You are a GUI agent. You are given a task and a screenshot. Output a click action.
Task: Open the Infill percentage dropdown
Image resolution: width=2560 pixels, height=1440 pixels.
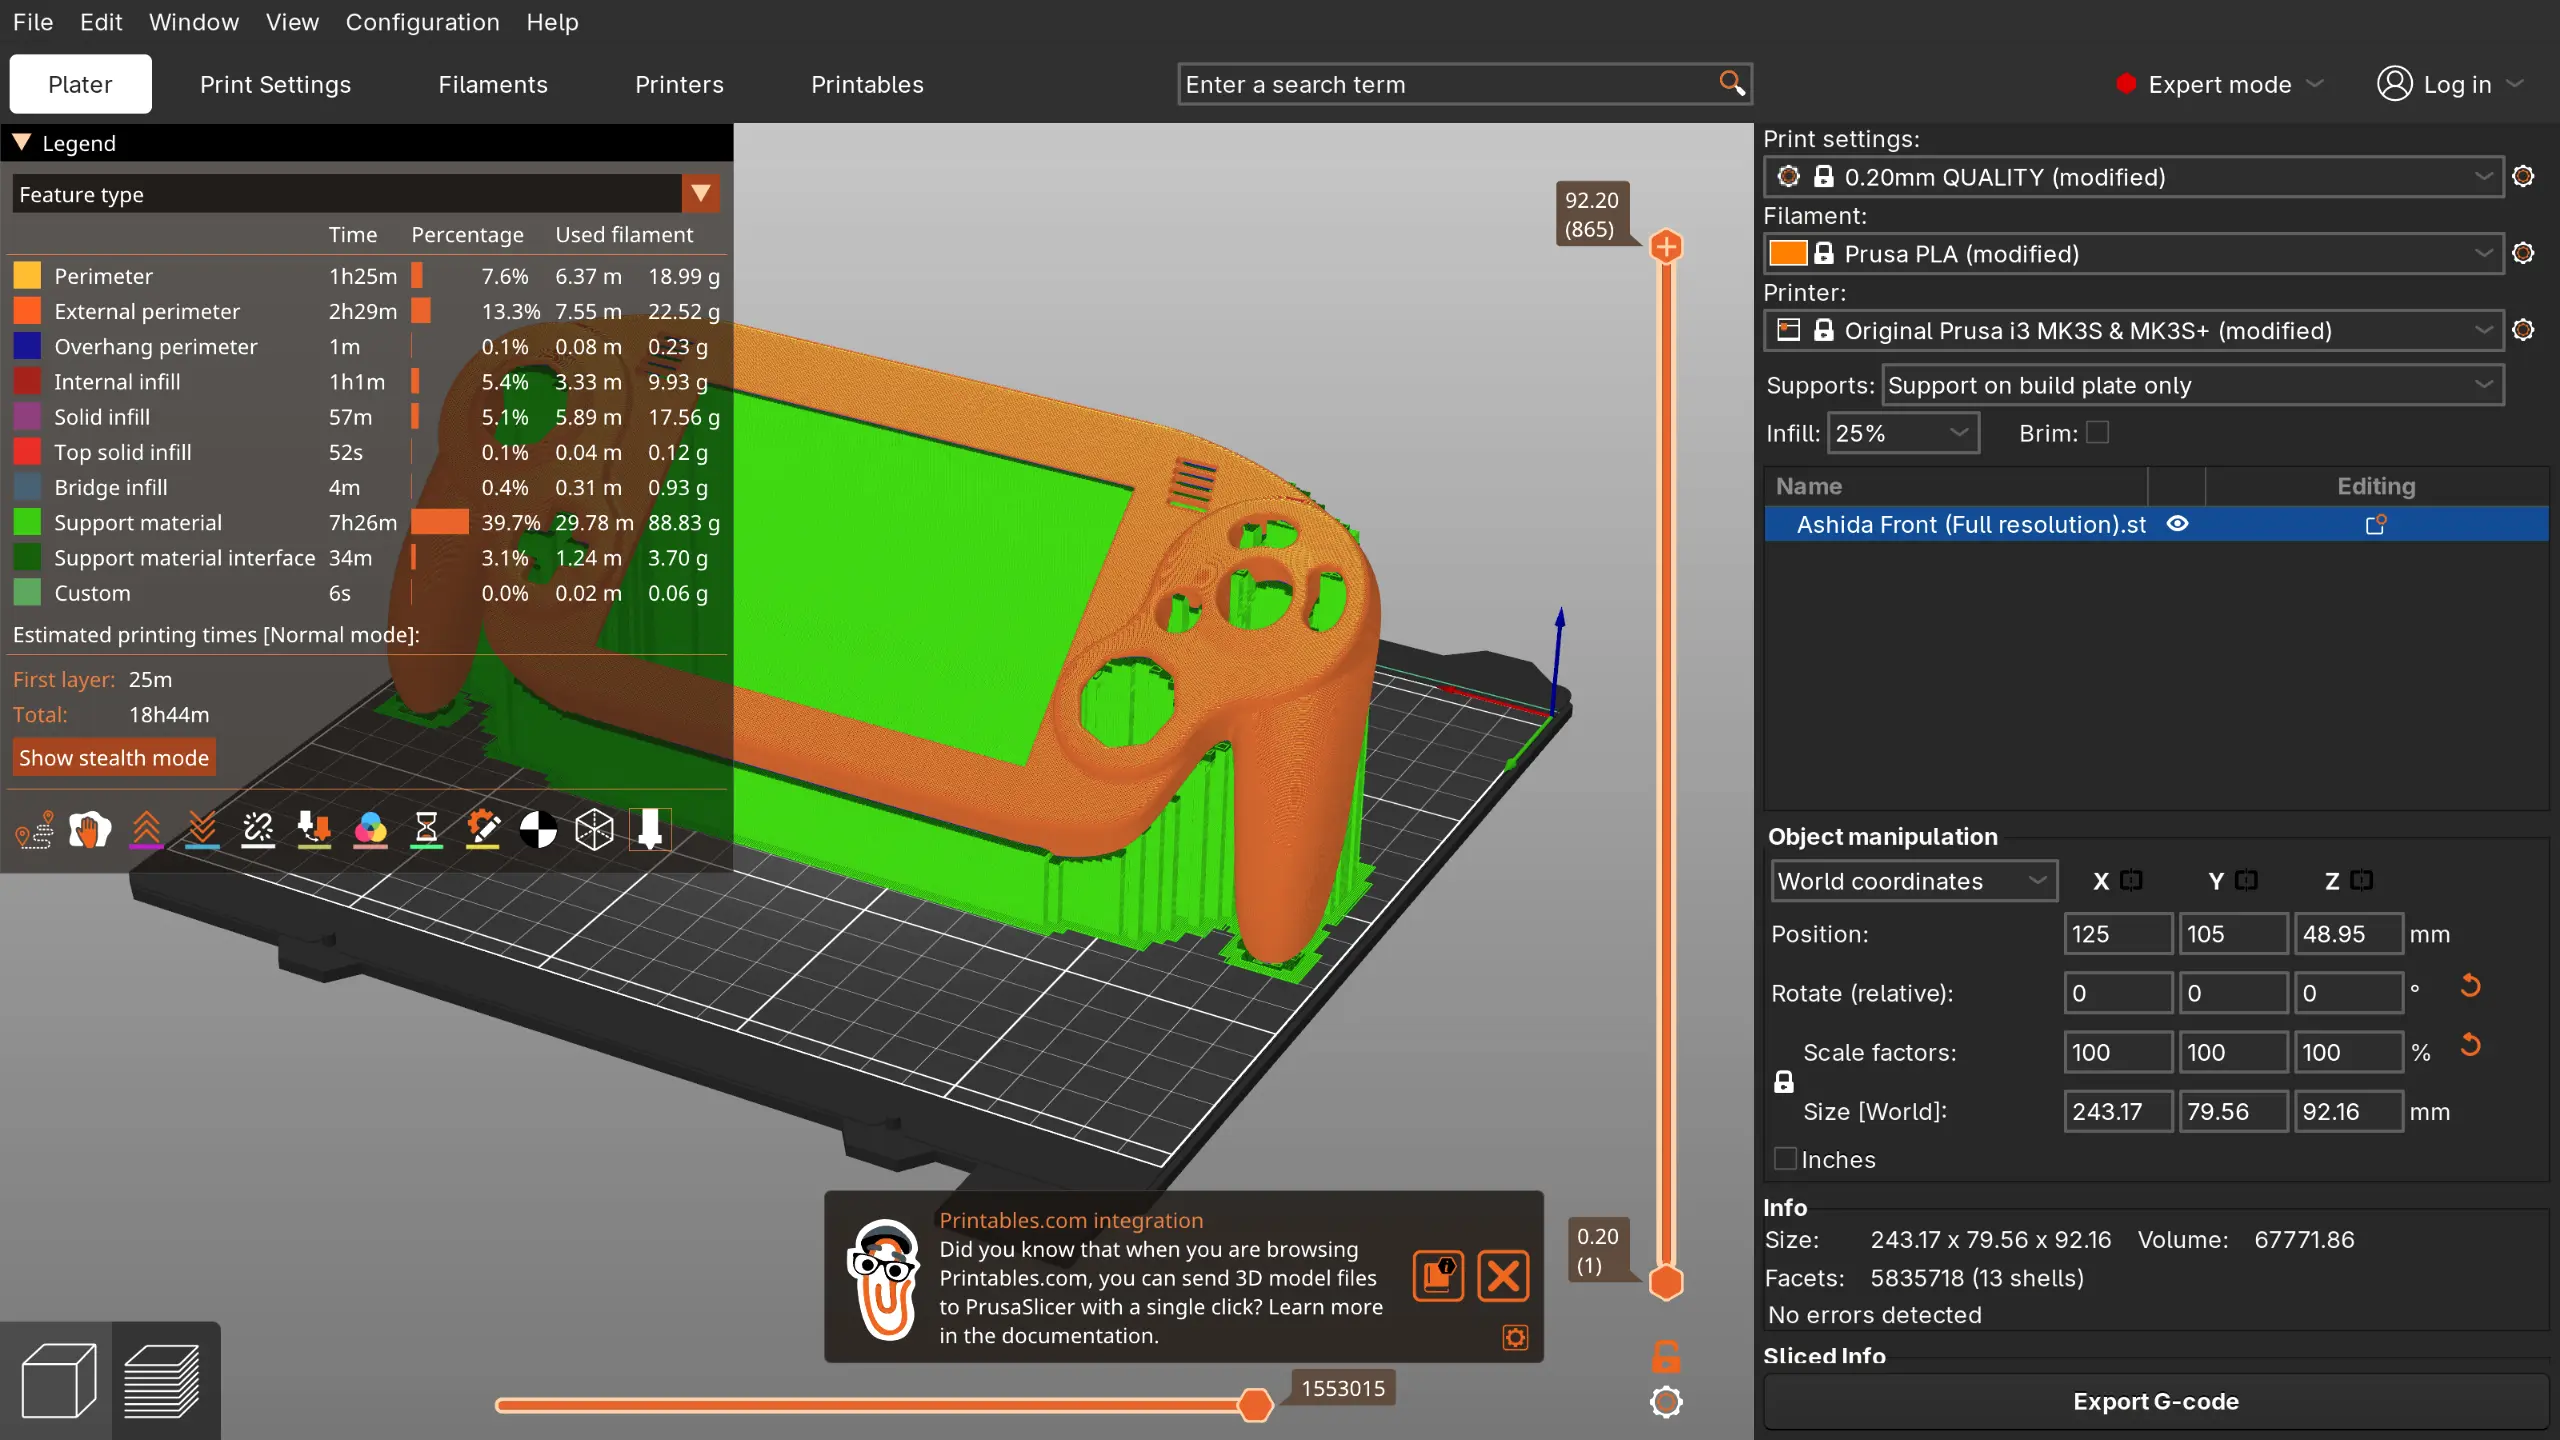[1902, 433]
